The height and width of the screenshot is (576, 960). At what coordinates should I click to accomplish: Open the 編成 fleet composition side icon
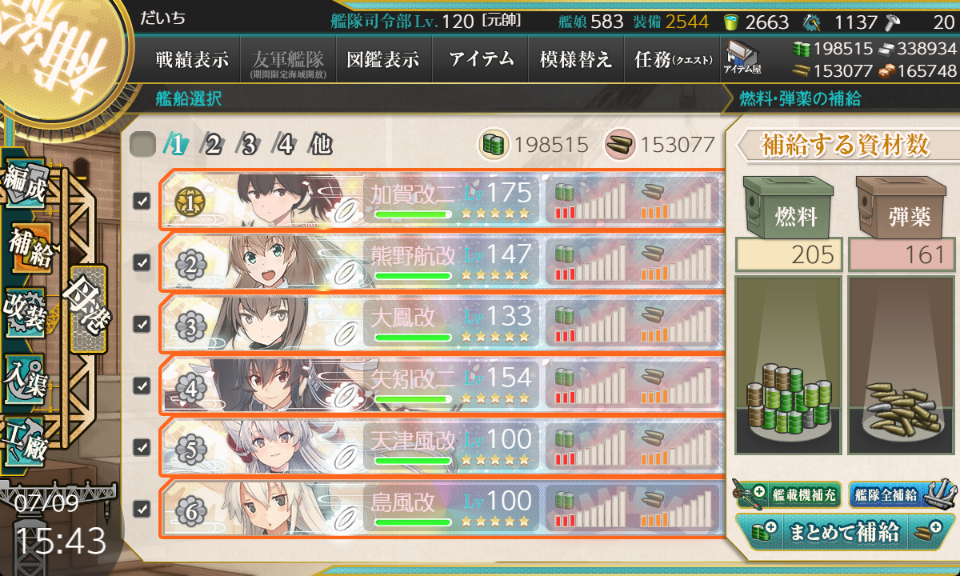click(25, 184)
